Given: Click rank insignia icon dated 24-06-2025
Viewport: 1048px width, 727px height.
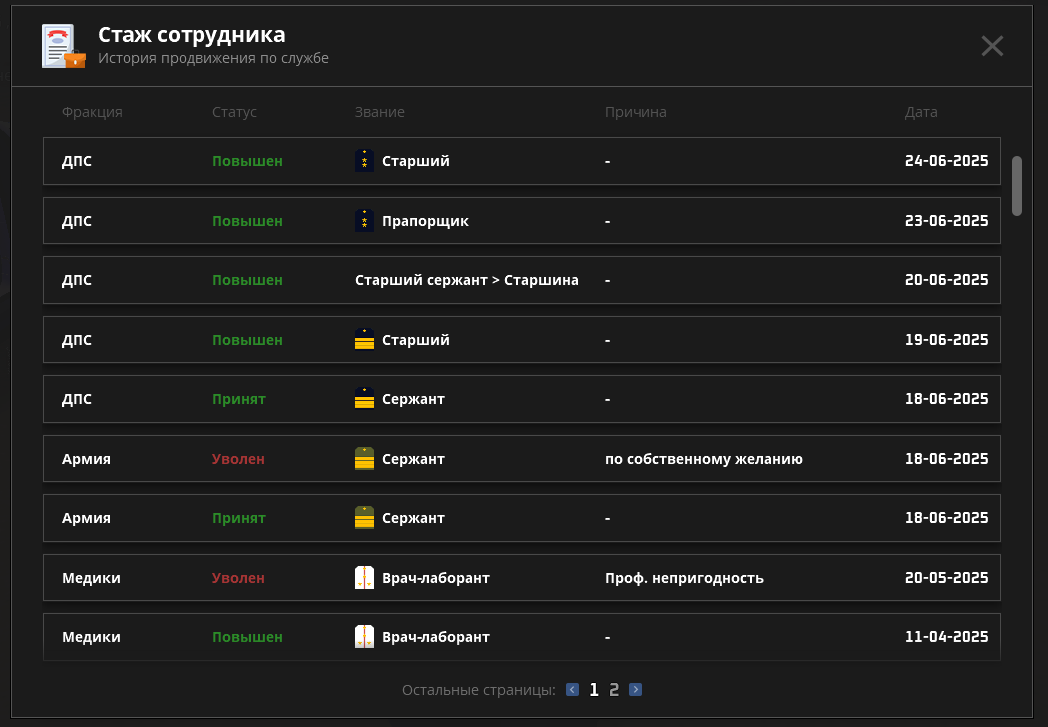Looking at the screenshot, I should pyautogui.click(x=365, y=161).
